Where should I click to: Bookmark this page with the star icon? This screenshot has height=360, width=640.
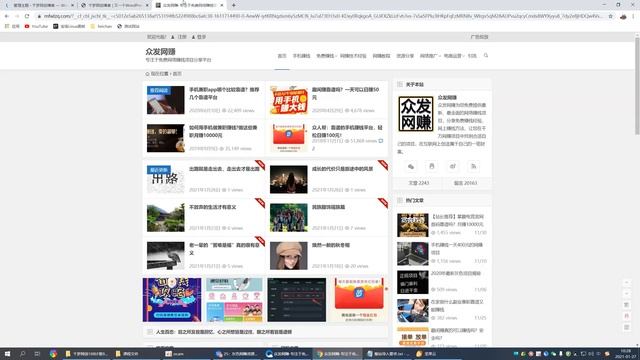611,16
